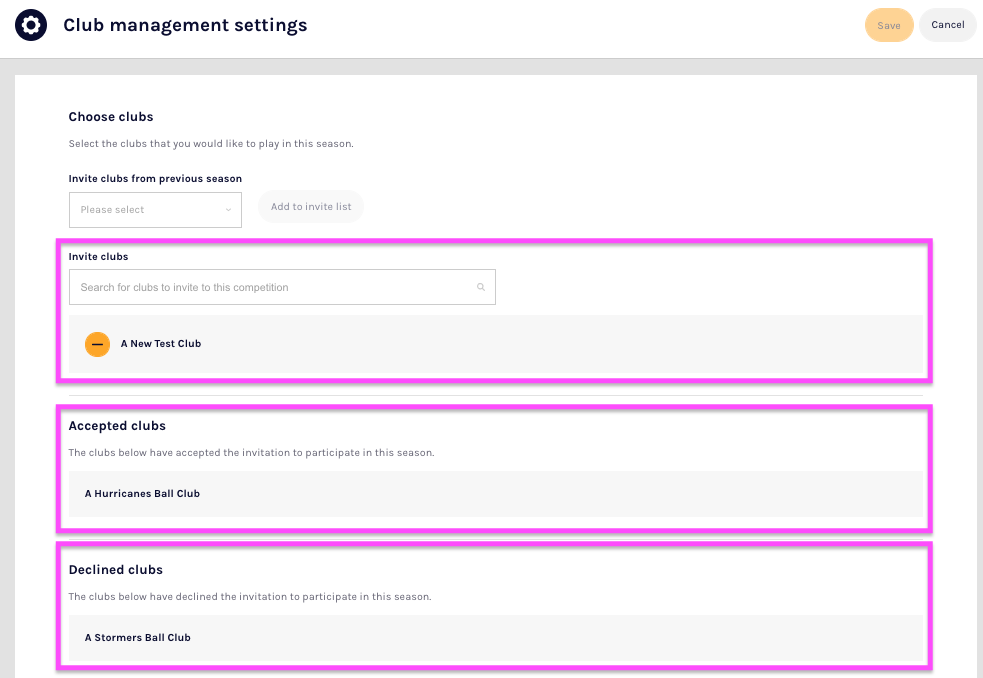Click the 'Choose clubs' heading
Image resolution: width=983 pixels, height=678 pixels.
(x=111, y=117)
